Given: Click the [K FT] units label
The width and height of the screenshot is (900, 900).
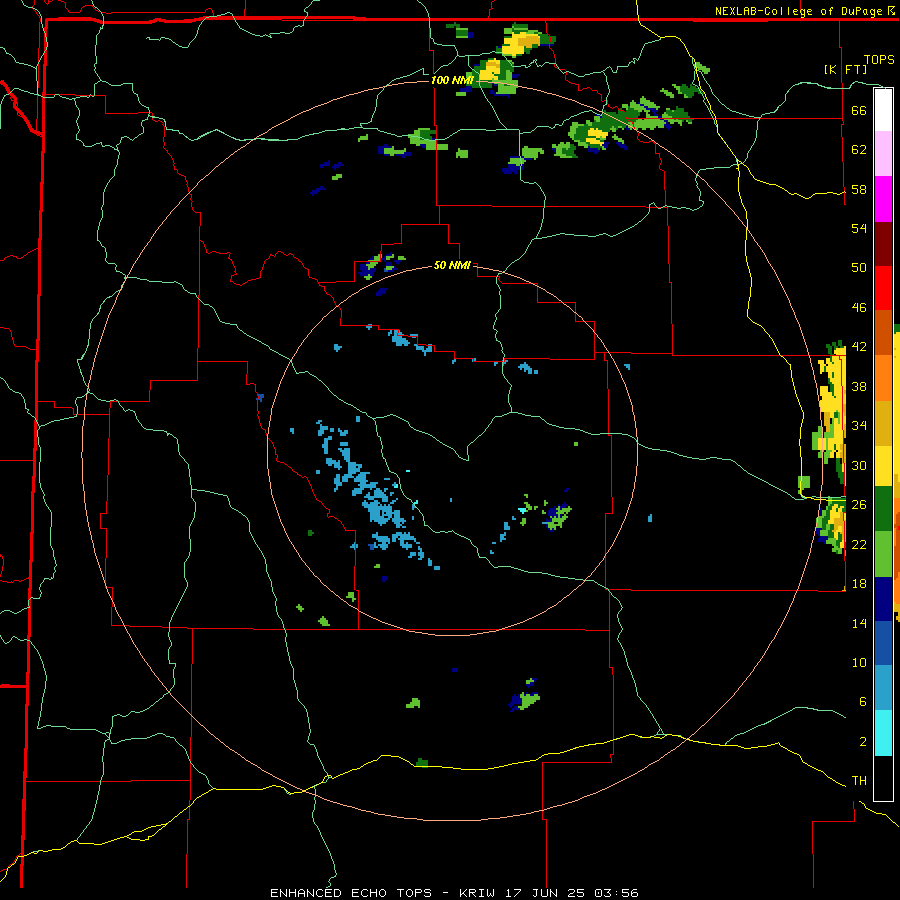Looking at the screenshot, I should pyautogui.click(x=845, y=70).
